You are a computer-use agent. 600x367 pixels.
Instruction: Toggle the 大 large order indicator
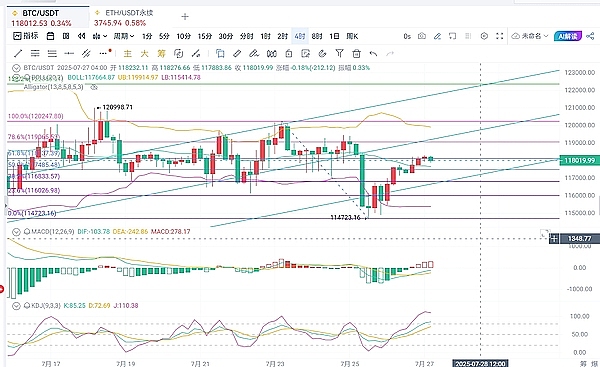144,54
